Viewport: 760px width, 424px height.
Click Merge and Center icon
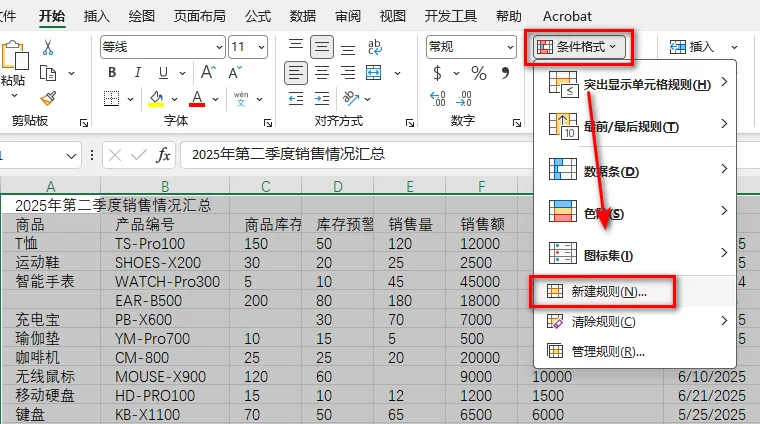[374, 73]
